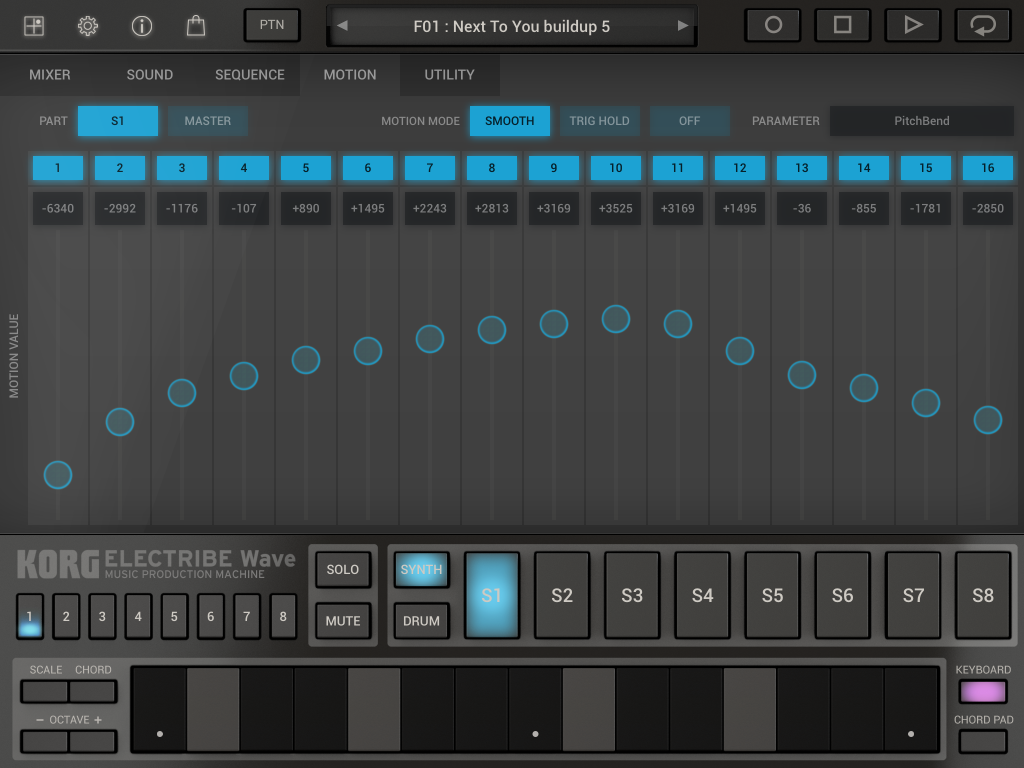Screen dimensions: 1024x768
Task: Click the PTN button
Action: coord(272,26)
